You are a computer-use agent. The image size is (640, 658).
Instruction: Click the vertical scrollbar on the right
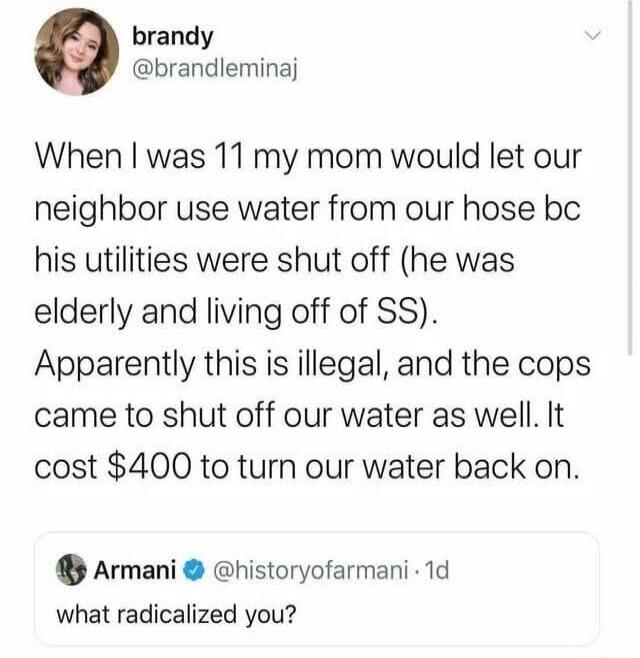tap(629, 178)
